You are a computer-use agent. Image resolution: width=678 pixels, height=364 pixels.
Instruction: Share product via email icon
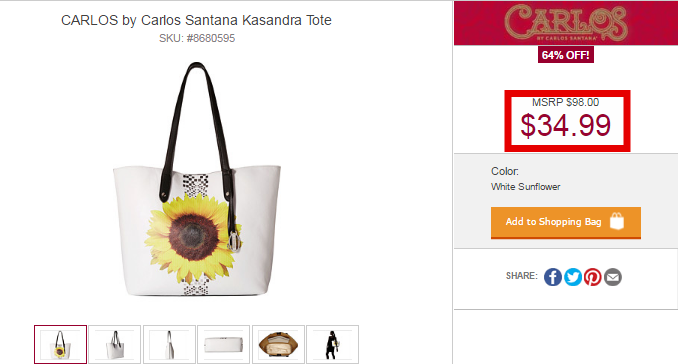point(613,277)
